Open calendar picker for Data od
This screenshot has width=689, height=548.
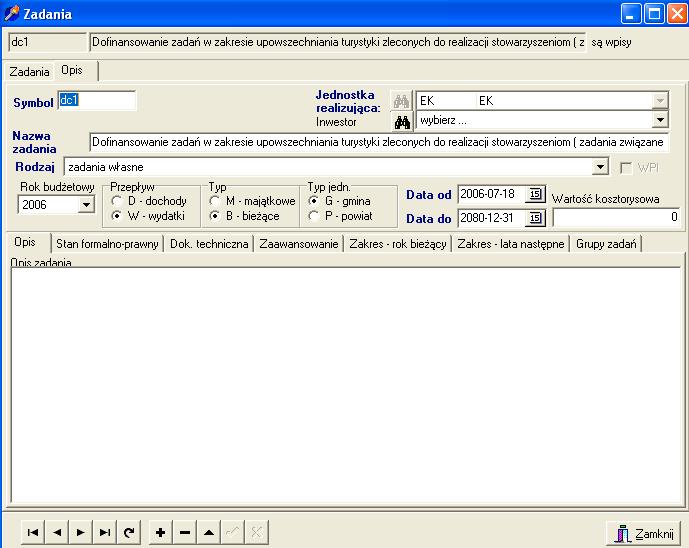[x=535, y=194]
